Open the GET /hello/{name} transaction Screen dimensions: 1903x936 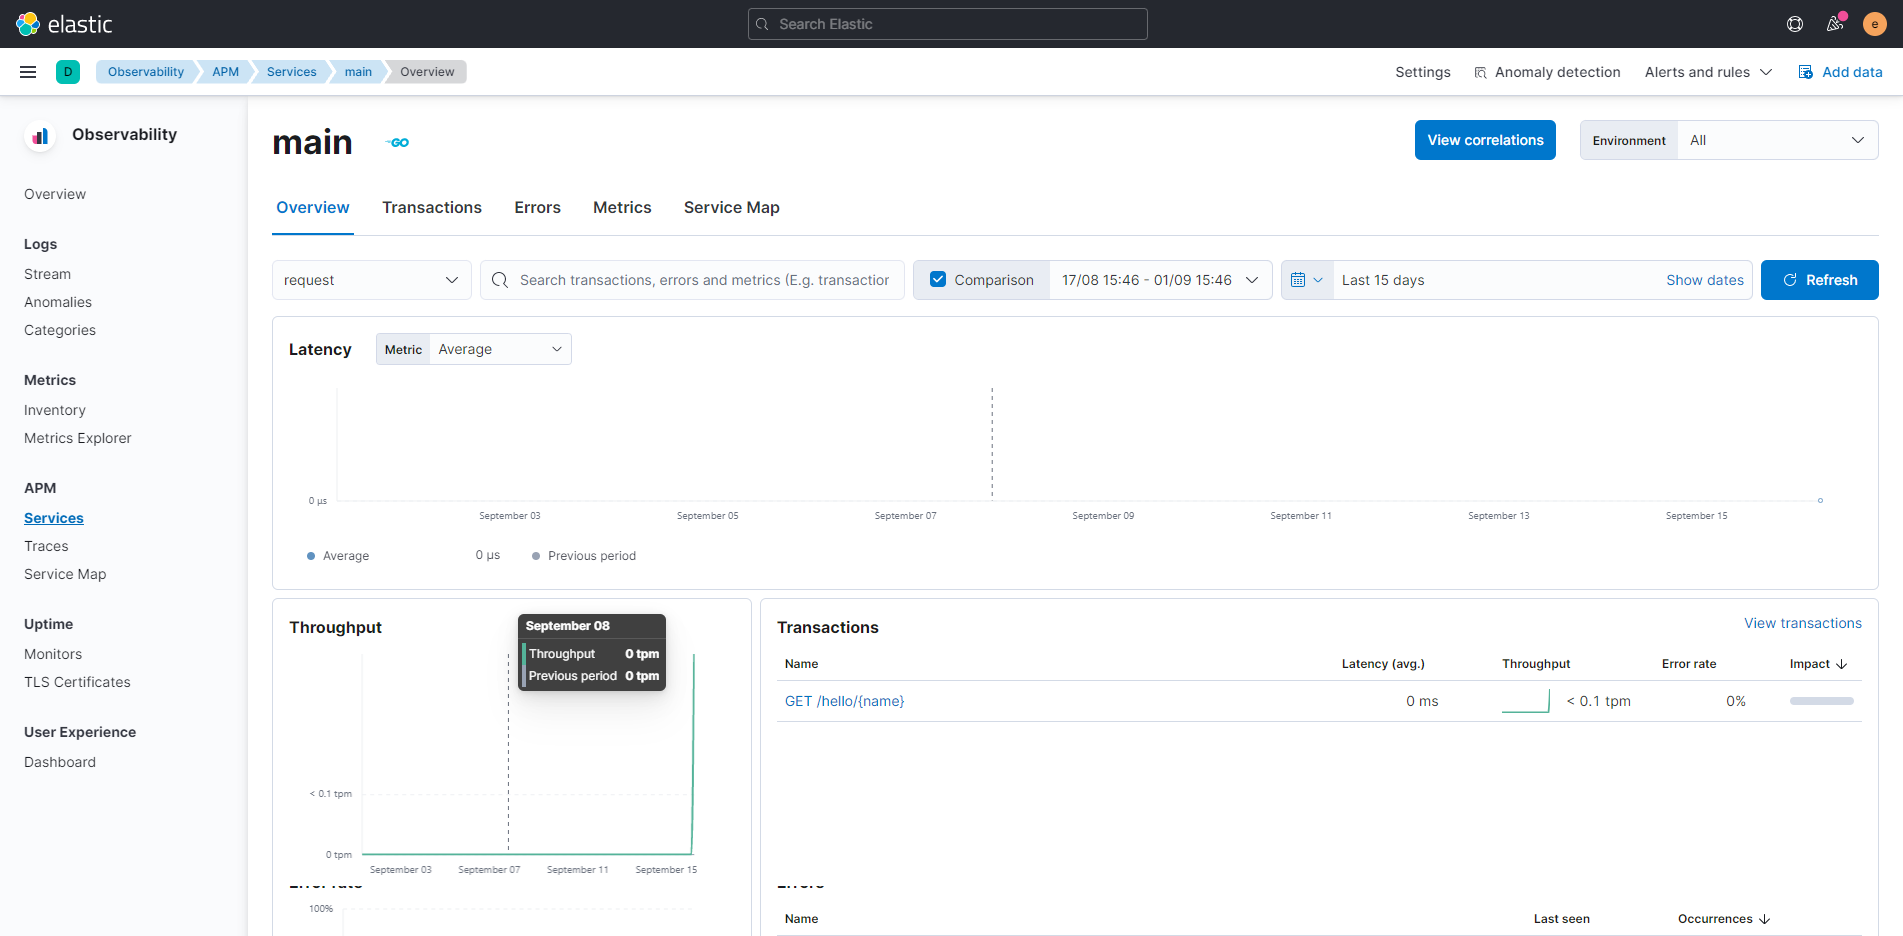(845, 701)
